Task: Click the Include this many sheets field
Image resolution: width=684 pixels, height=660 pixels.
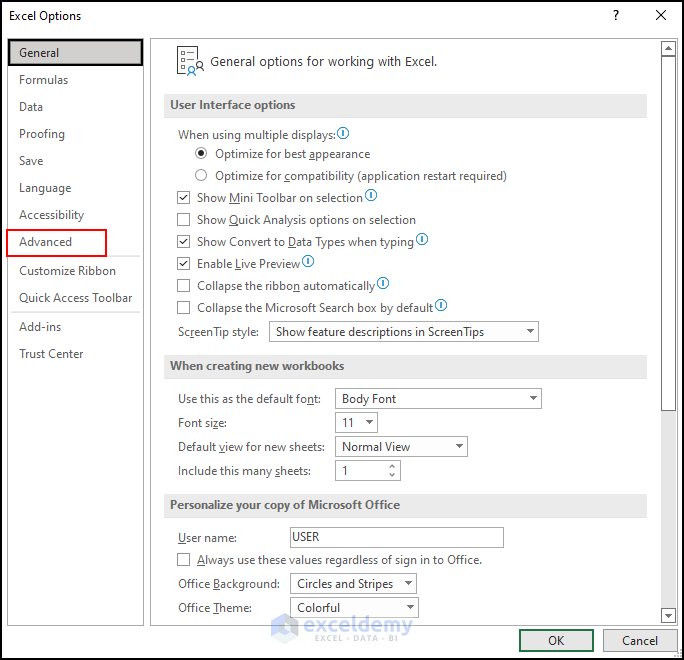Action: pyautogui.click(x=367, y=471)
